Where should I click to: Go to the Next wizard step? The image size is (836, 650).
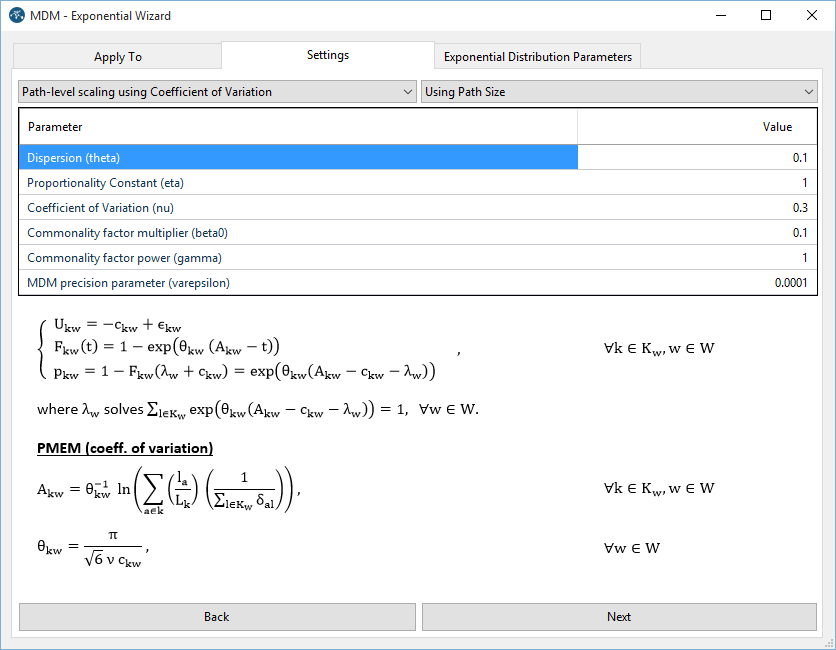pos(619,617)
